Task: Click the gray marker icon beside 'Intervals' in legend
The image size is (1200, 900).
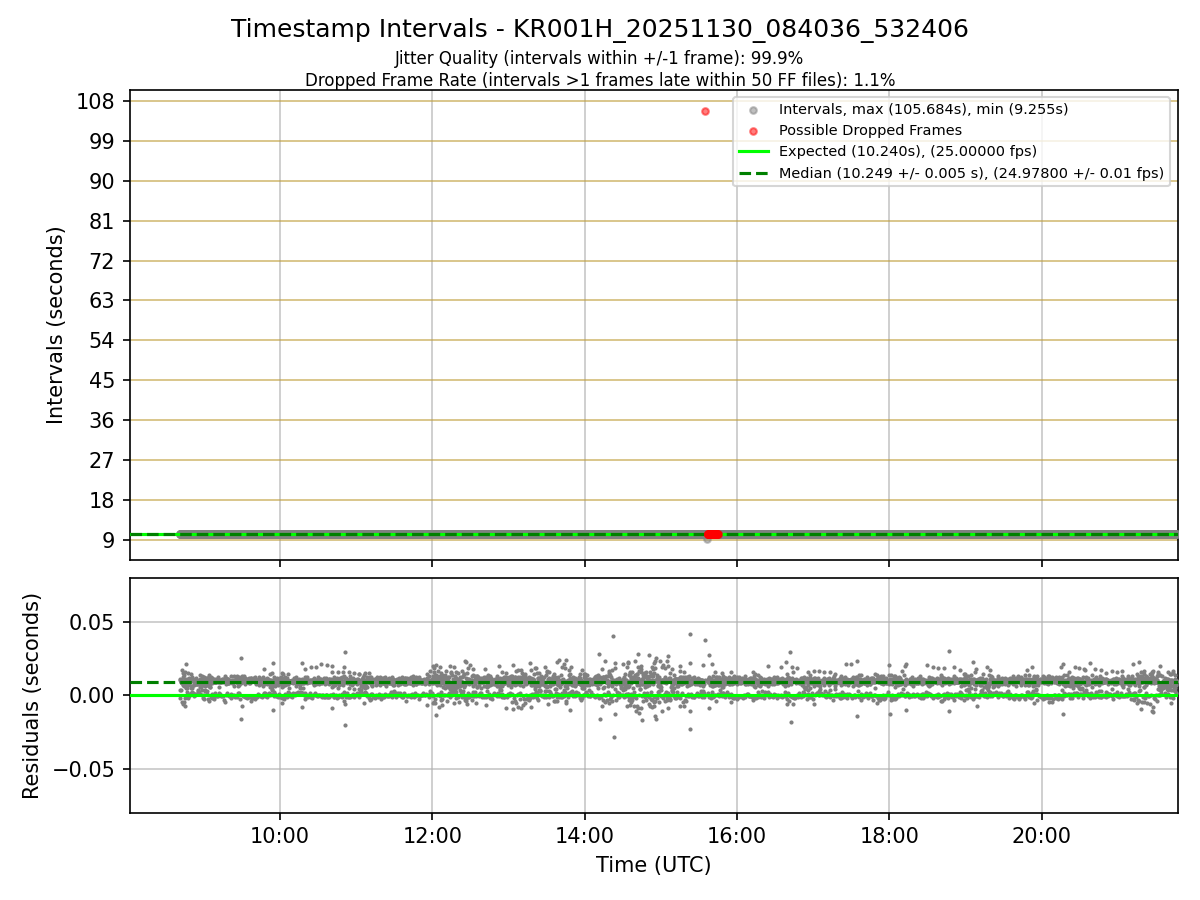Action: [754, 110]
